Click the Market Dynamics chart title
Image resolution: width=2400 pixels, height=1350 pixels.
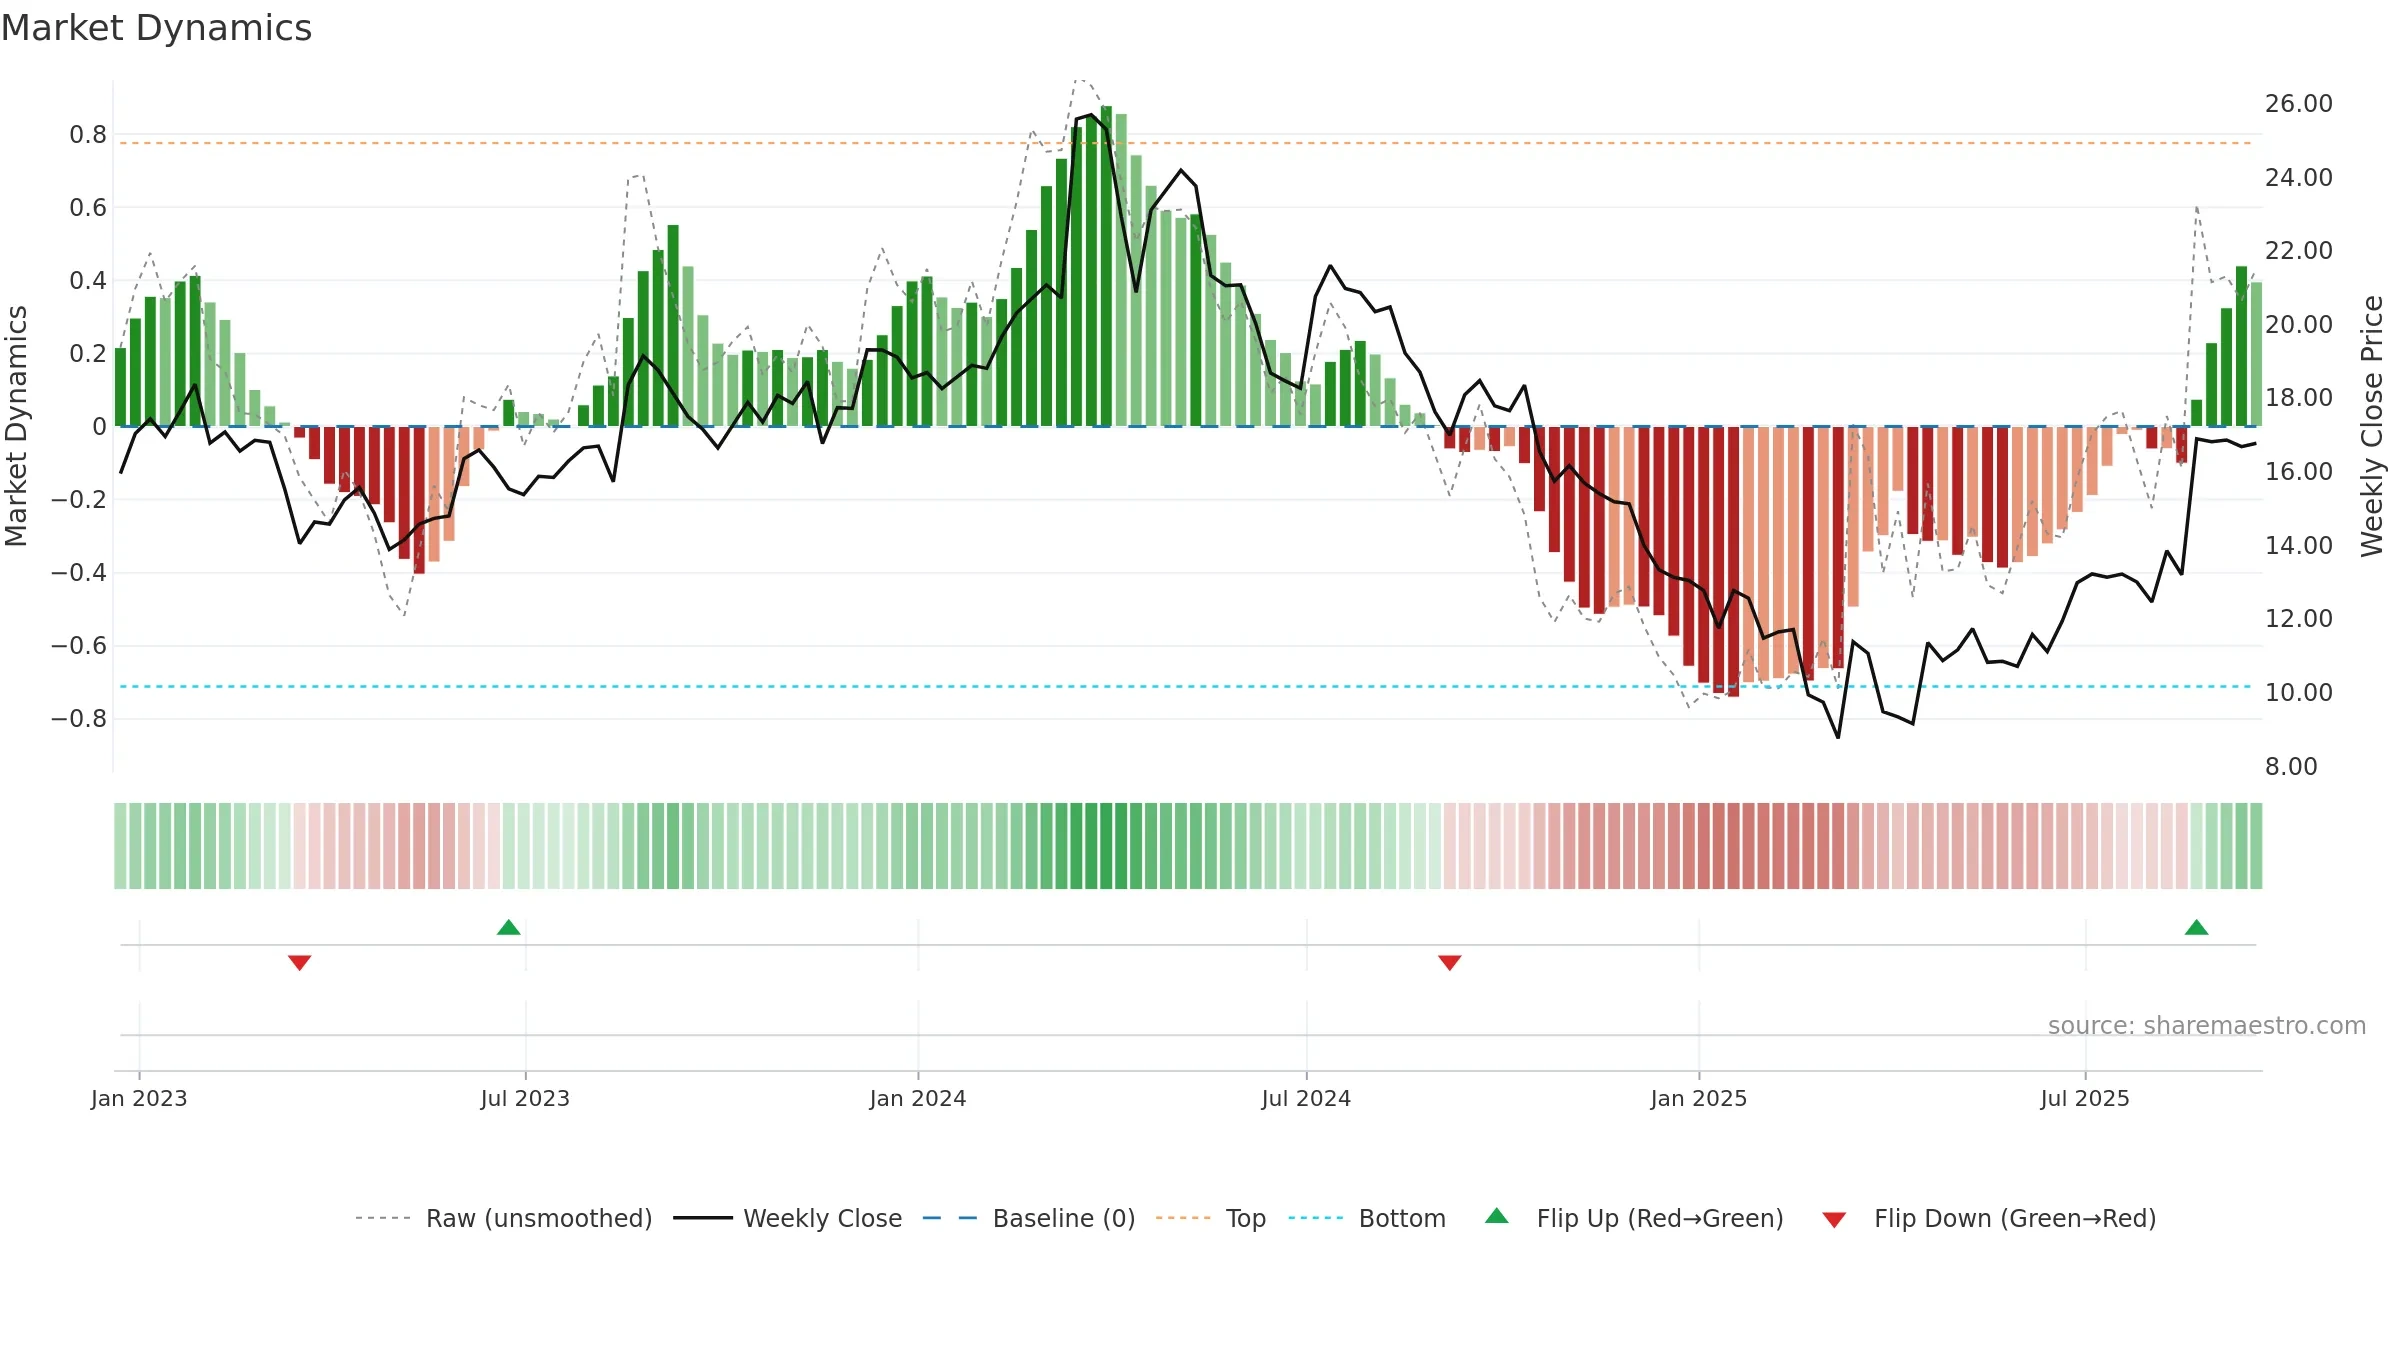(156, 28)
